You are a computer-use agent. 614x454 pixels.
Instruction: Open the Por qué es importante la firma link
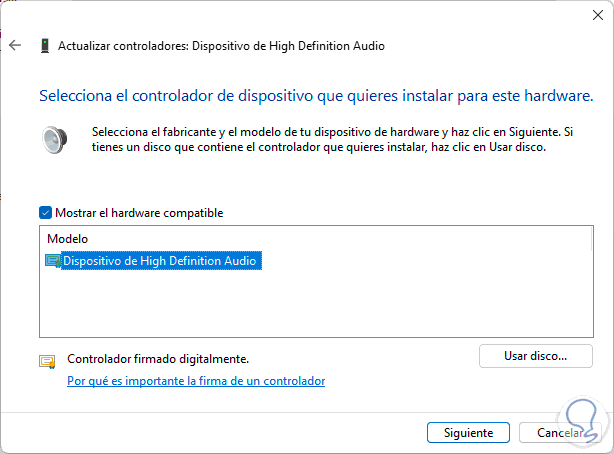196,381
